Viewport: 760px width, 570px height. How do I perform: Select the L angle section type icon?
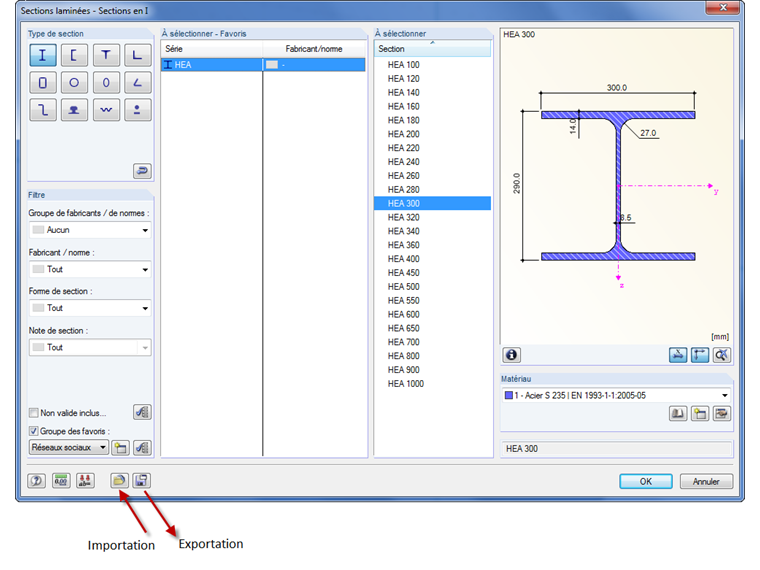tap(138, 55)
